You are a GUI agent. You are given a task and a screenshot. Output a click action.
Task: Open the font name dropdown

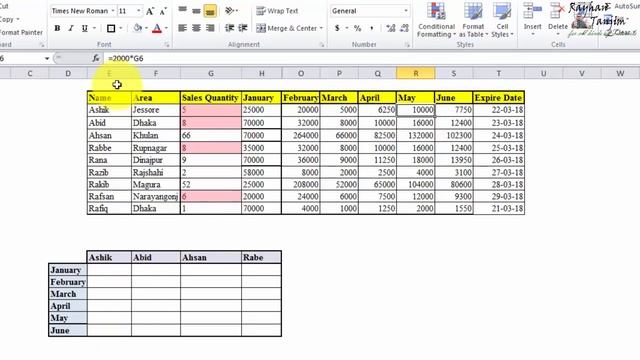(113, 11)
